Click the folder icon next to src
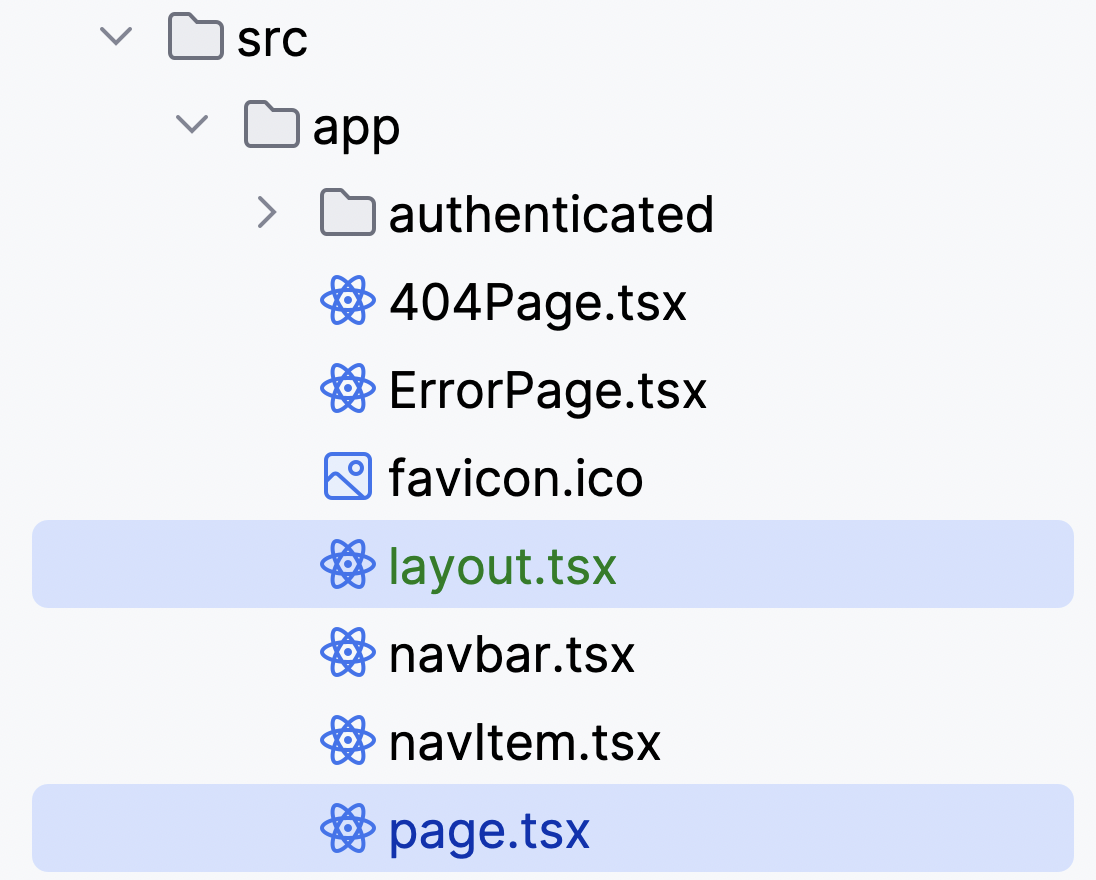The height and width of the screenshot is (880, 1096). [195, 37]
